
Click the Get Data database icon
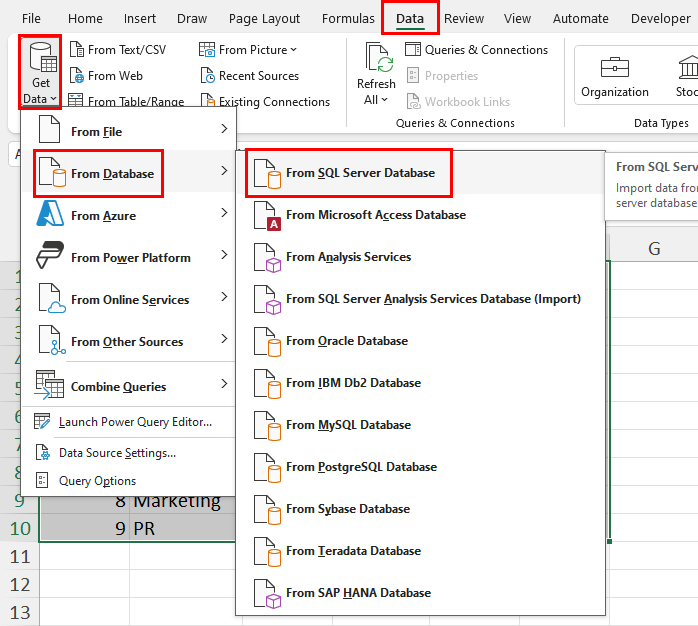point(43,57)
